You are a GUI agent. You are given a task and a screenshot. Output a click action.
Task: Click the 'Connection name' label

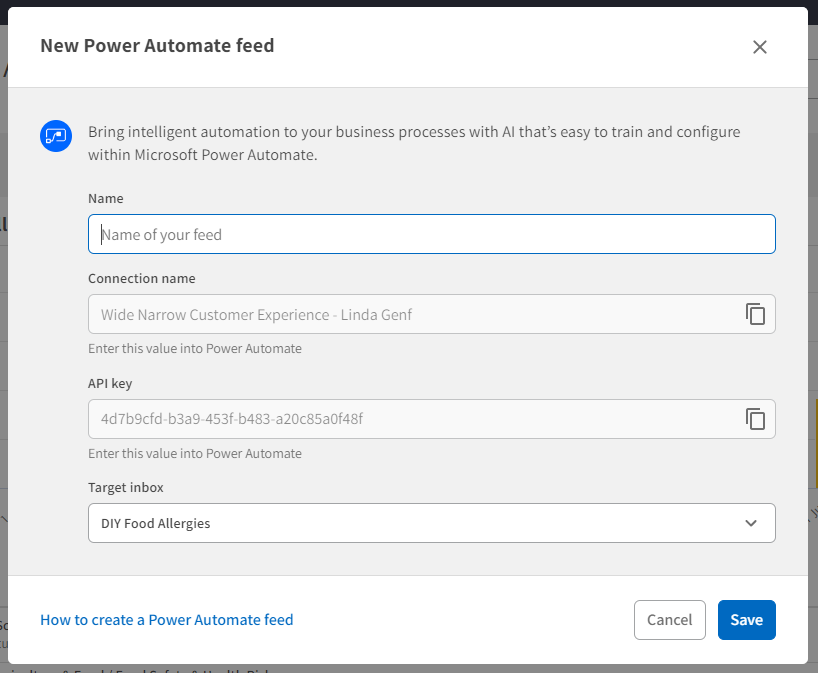tap(142, 279)
